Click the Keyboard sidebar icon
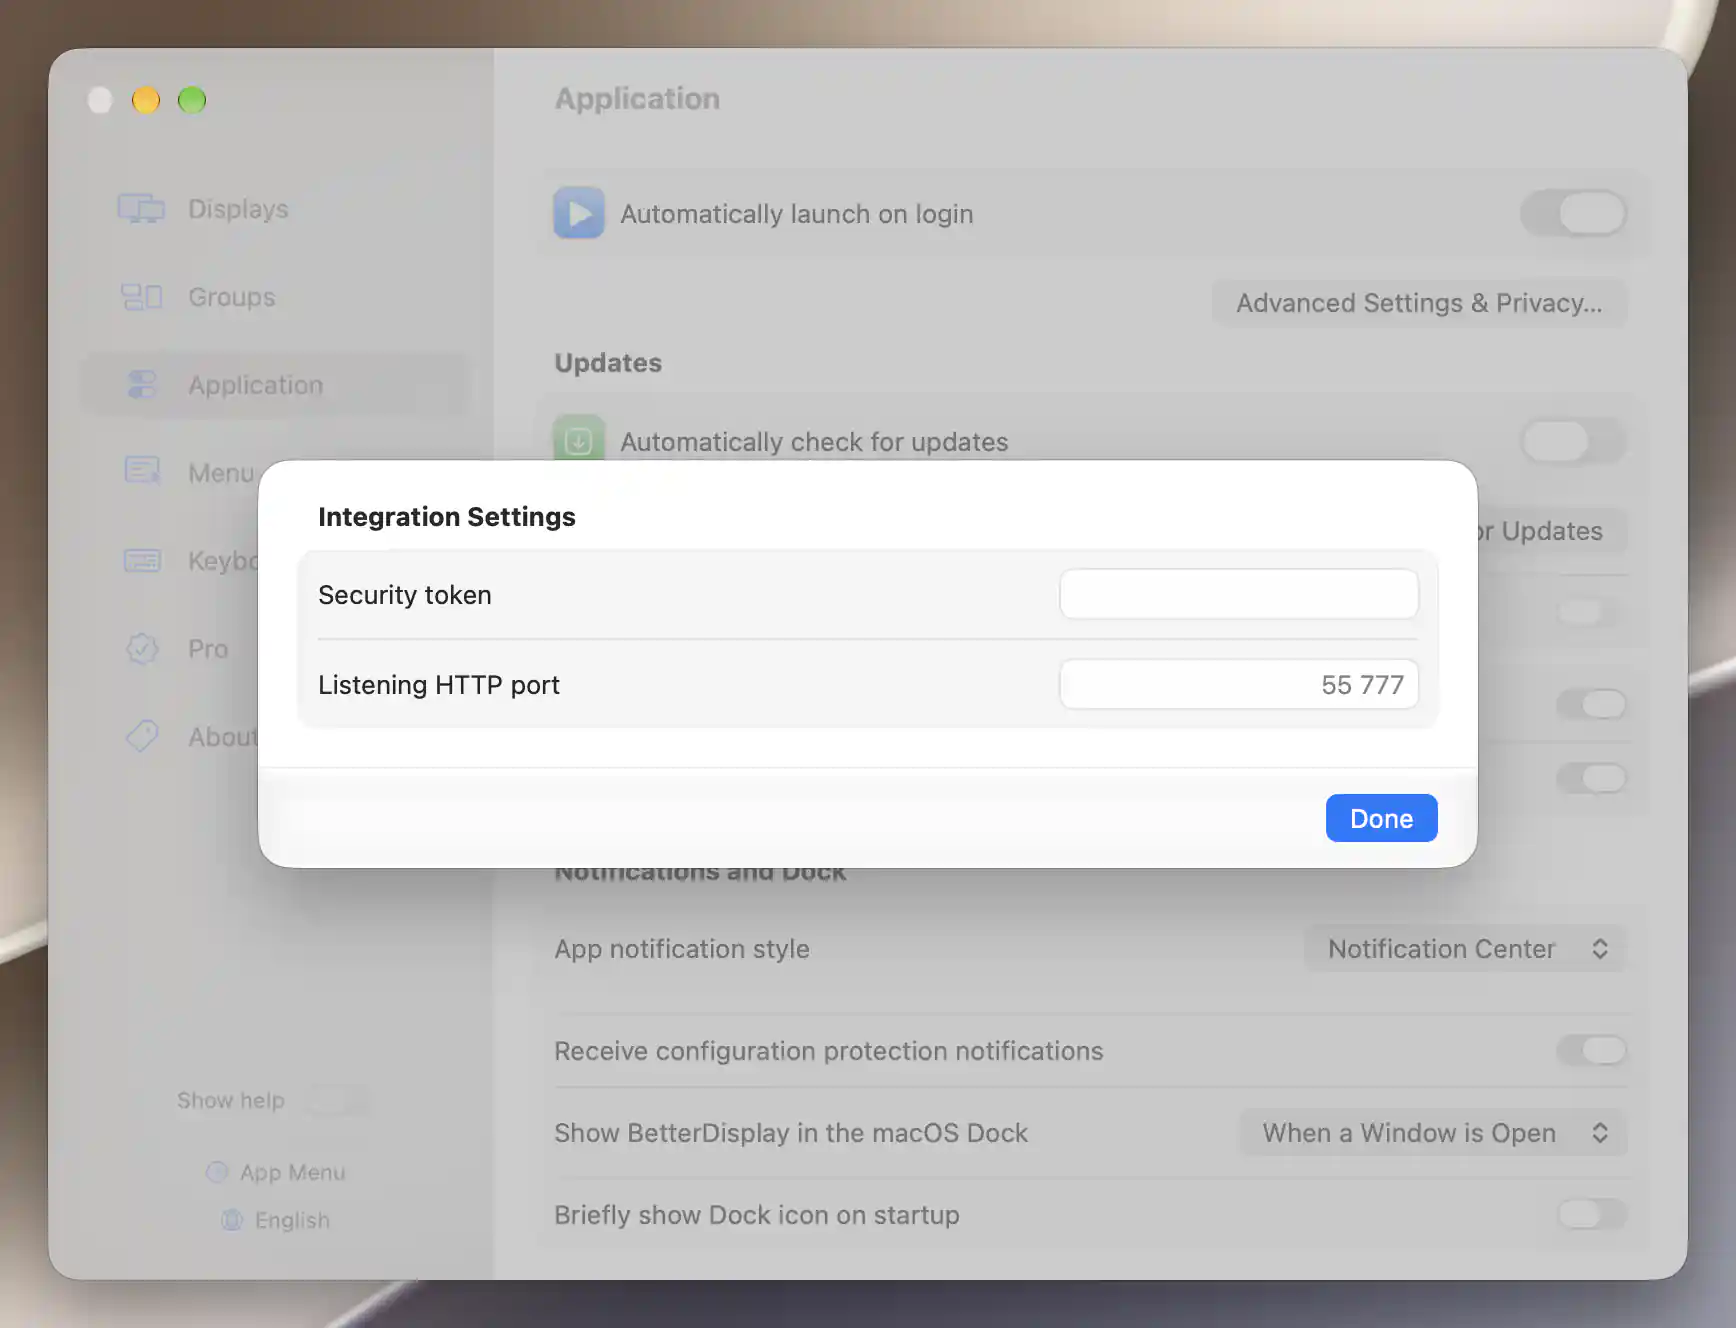The width and height of the screenshot is (1736, 1328). coord(142,560)
